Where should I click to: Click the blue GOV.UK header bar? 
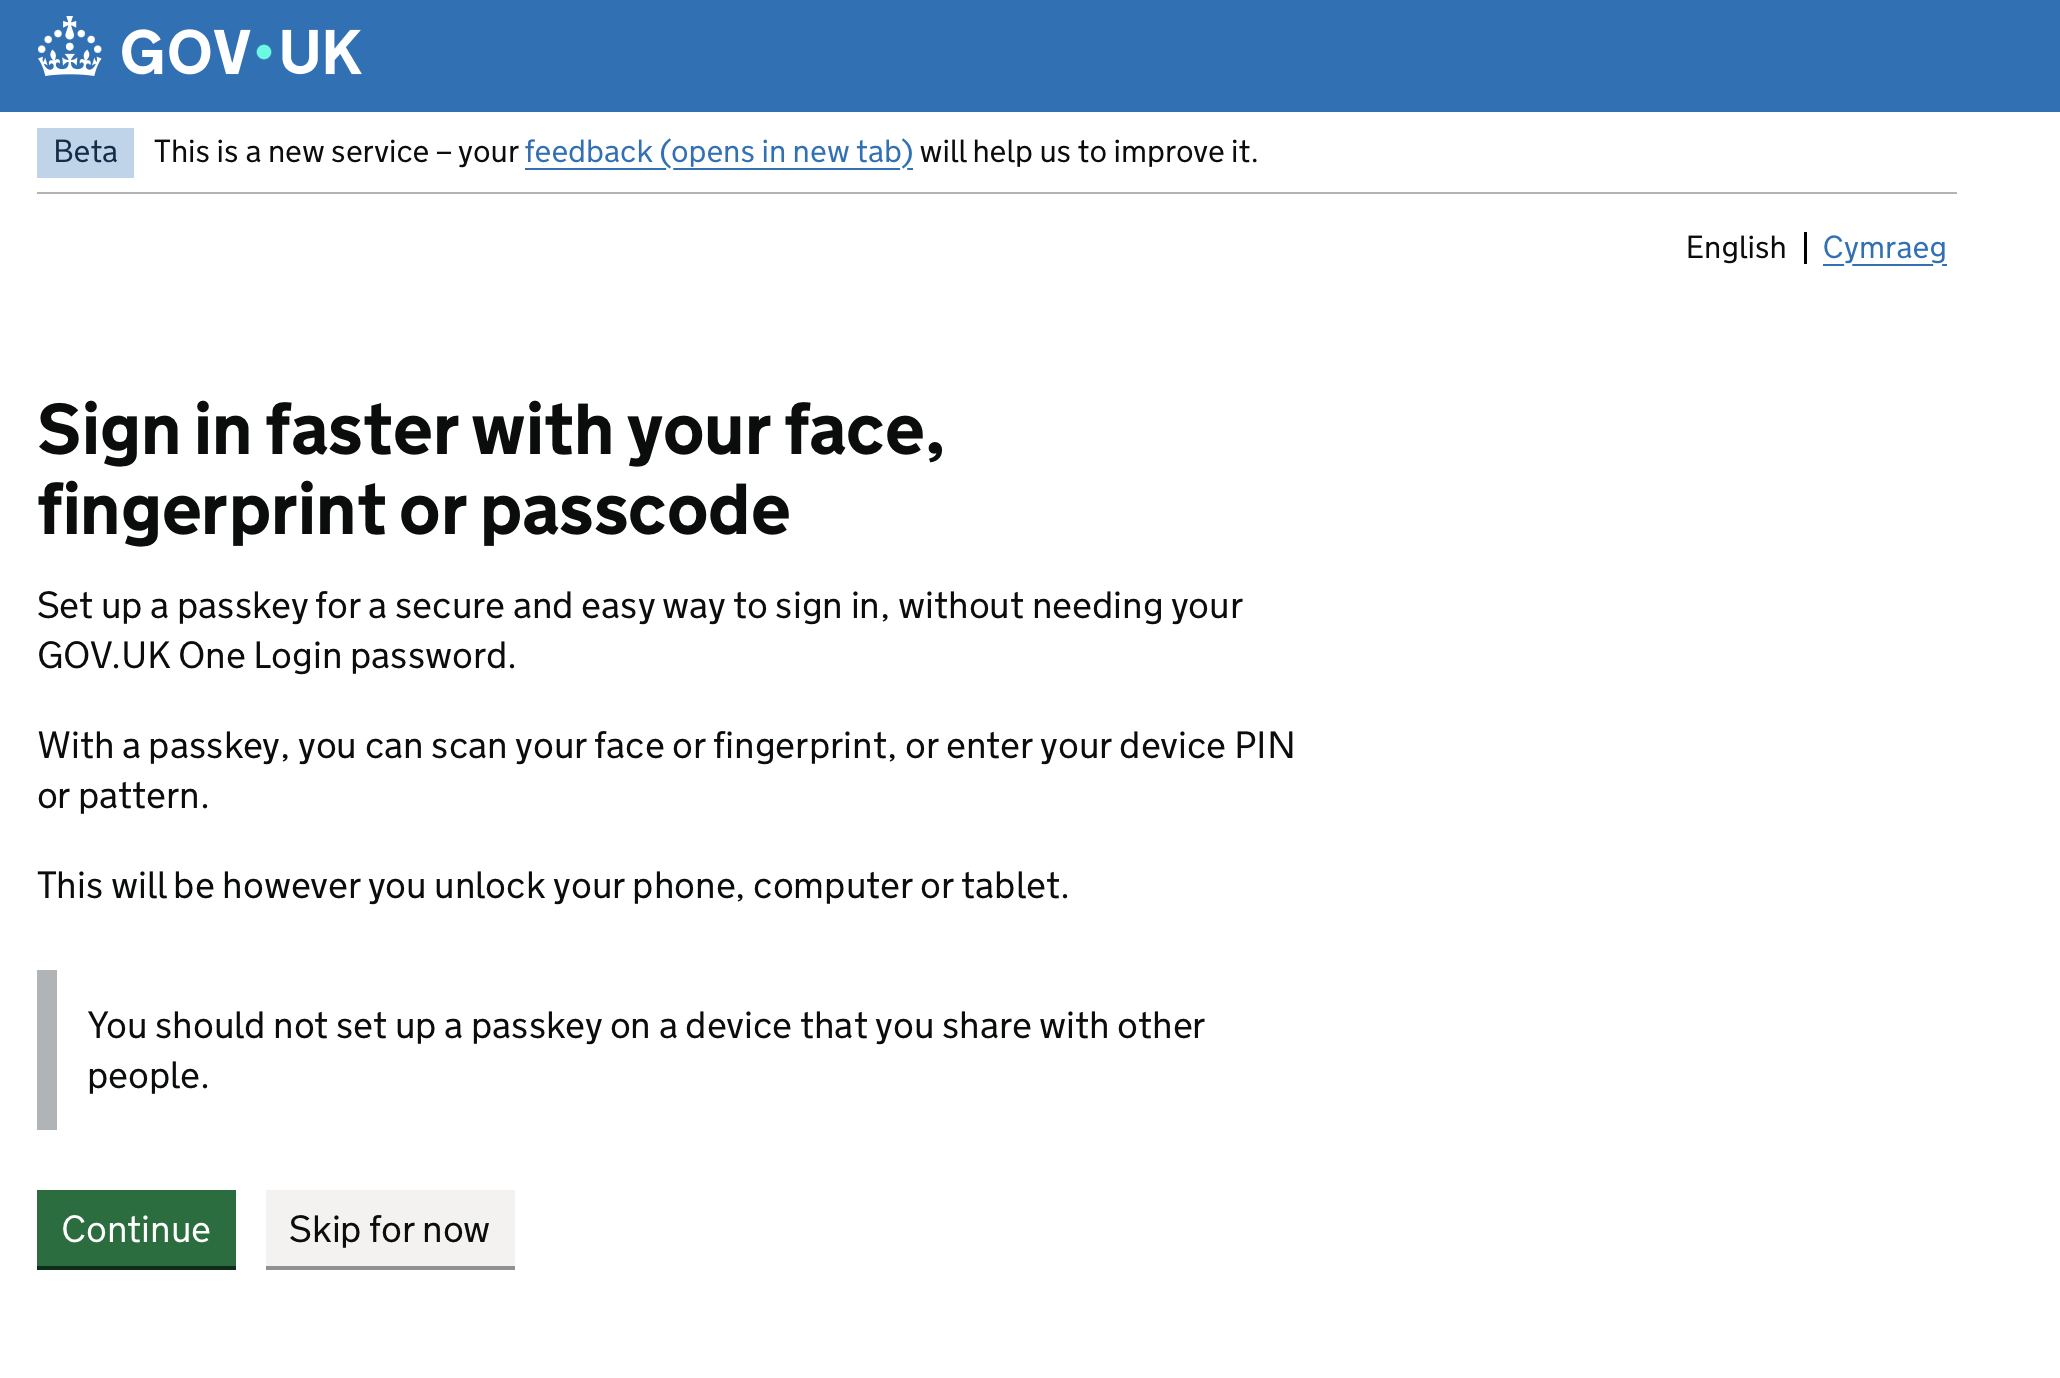coord(1030,56)
